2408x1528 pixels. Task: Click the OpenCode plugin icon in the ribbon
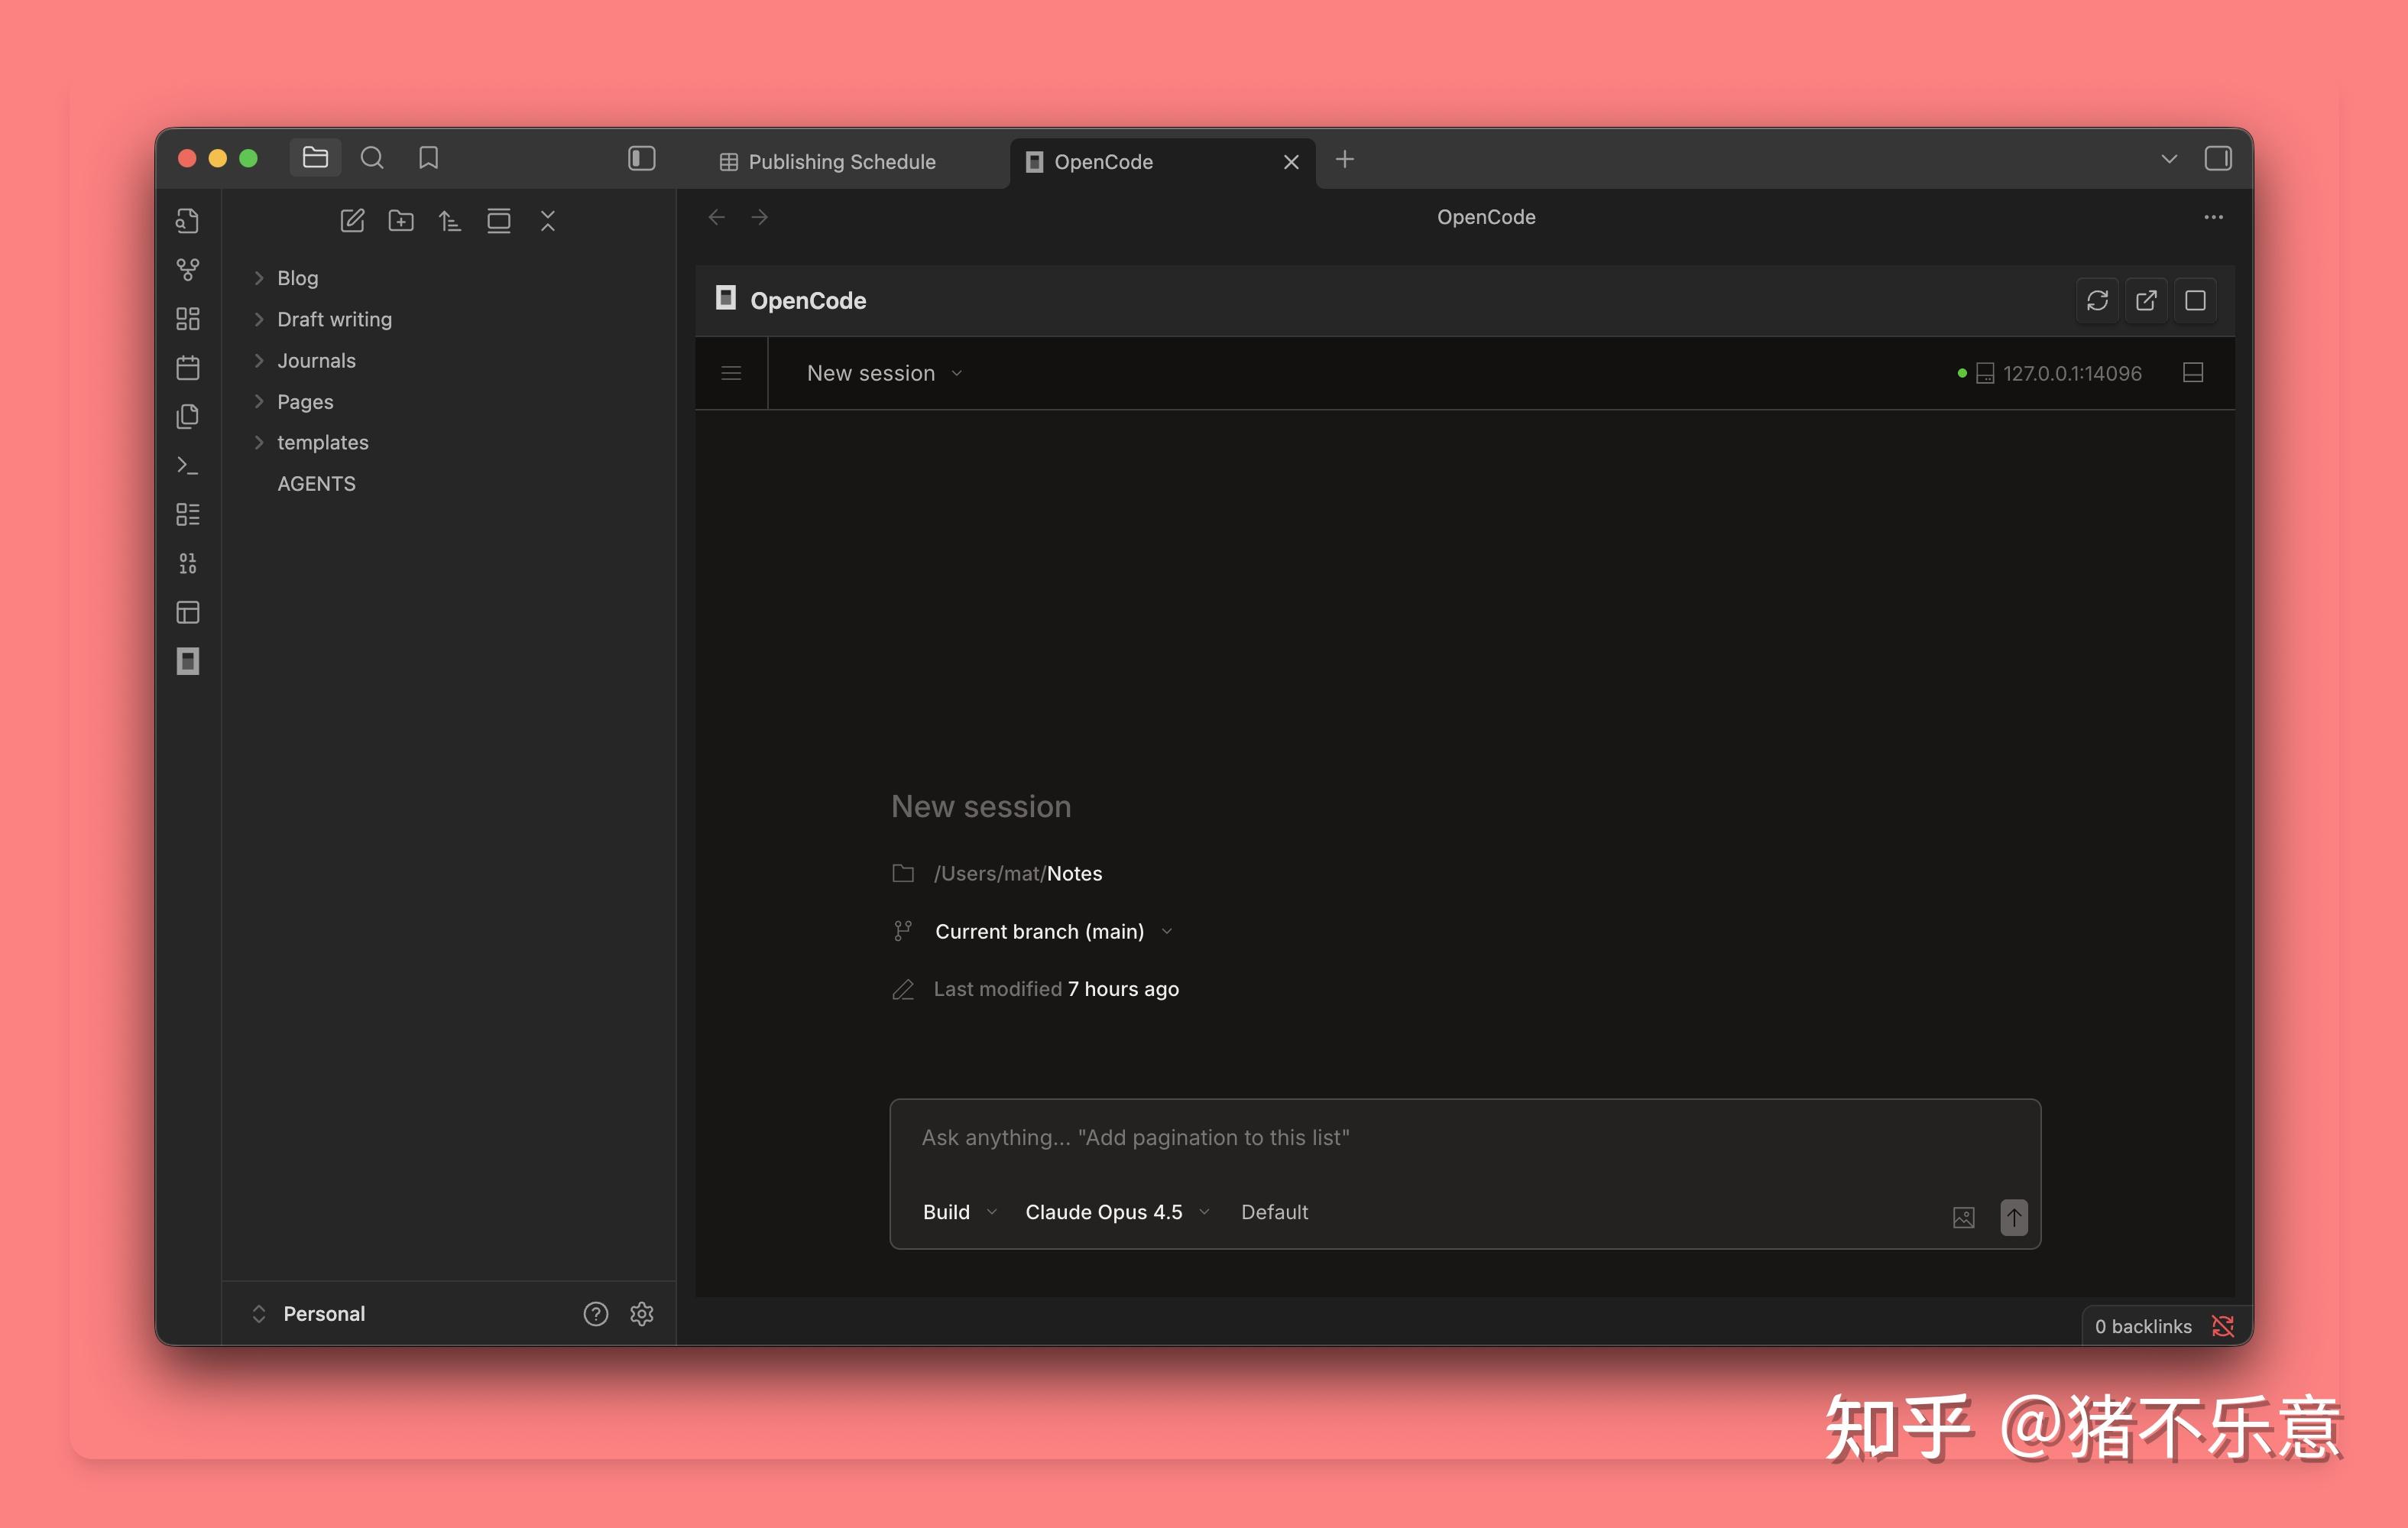tap(187, 661)
